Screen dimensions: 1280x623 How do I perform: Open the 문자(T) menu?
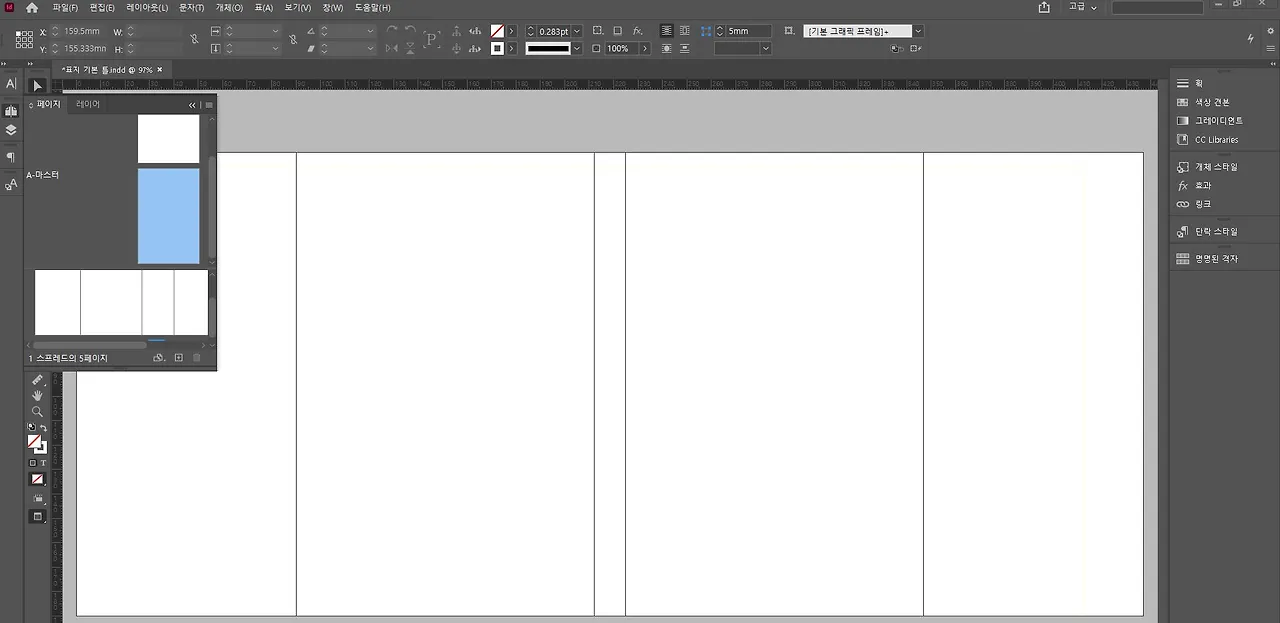(x=191, y=7)
